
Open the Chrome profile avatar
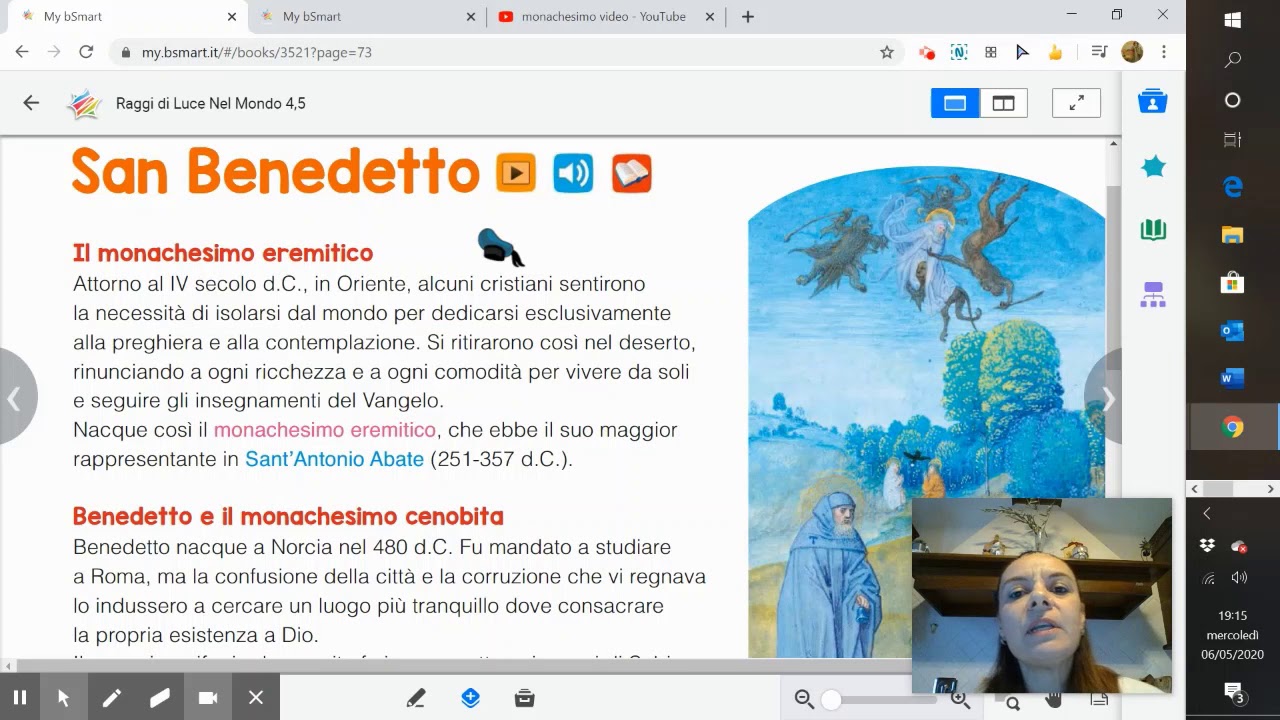click(x=1132, y=52)
